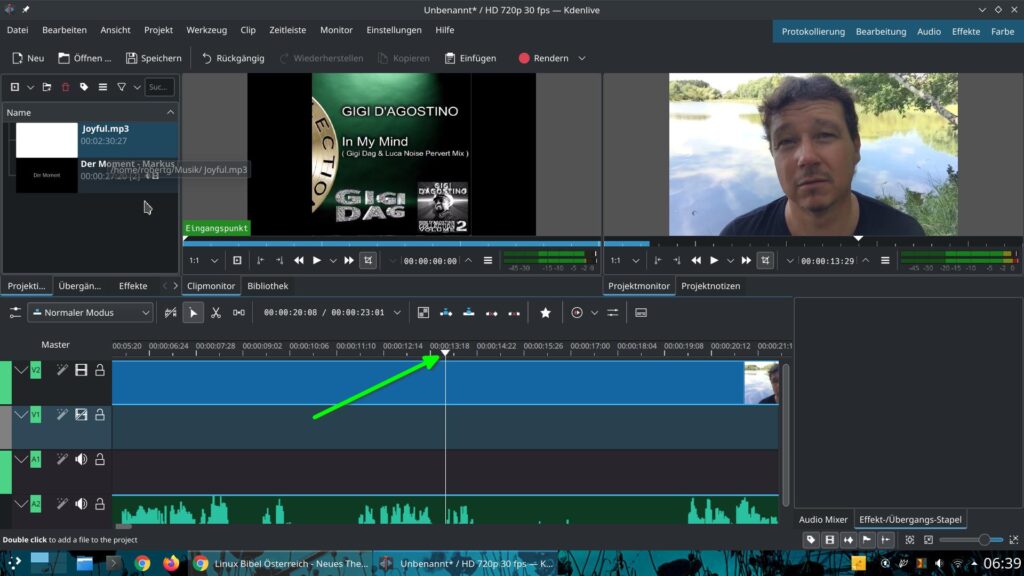Switch to the Audio Mixer tab
Screen dimensions: 1024x576
coord(823,520)
